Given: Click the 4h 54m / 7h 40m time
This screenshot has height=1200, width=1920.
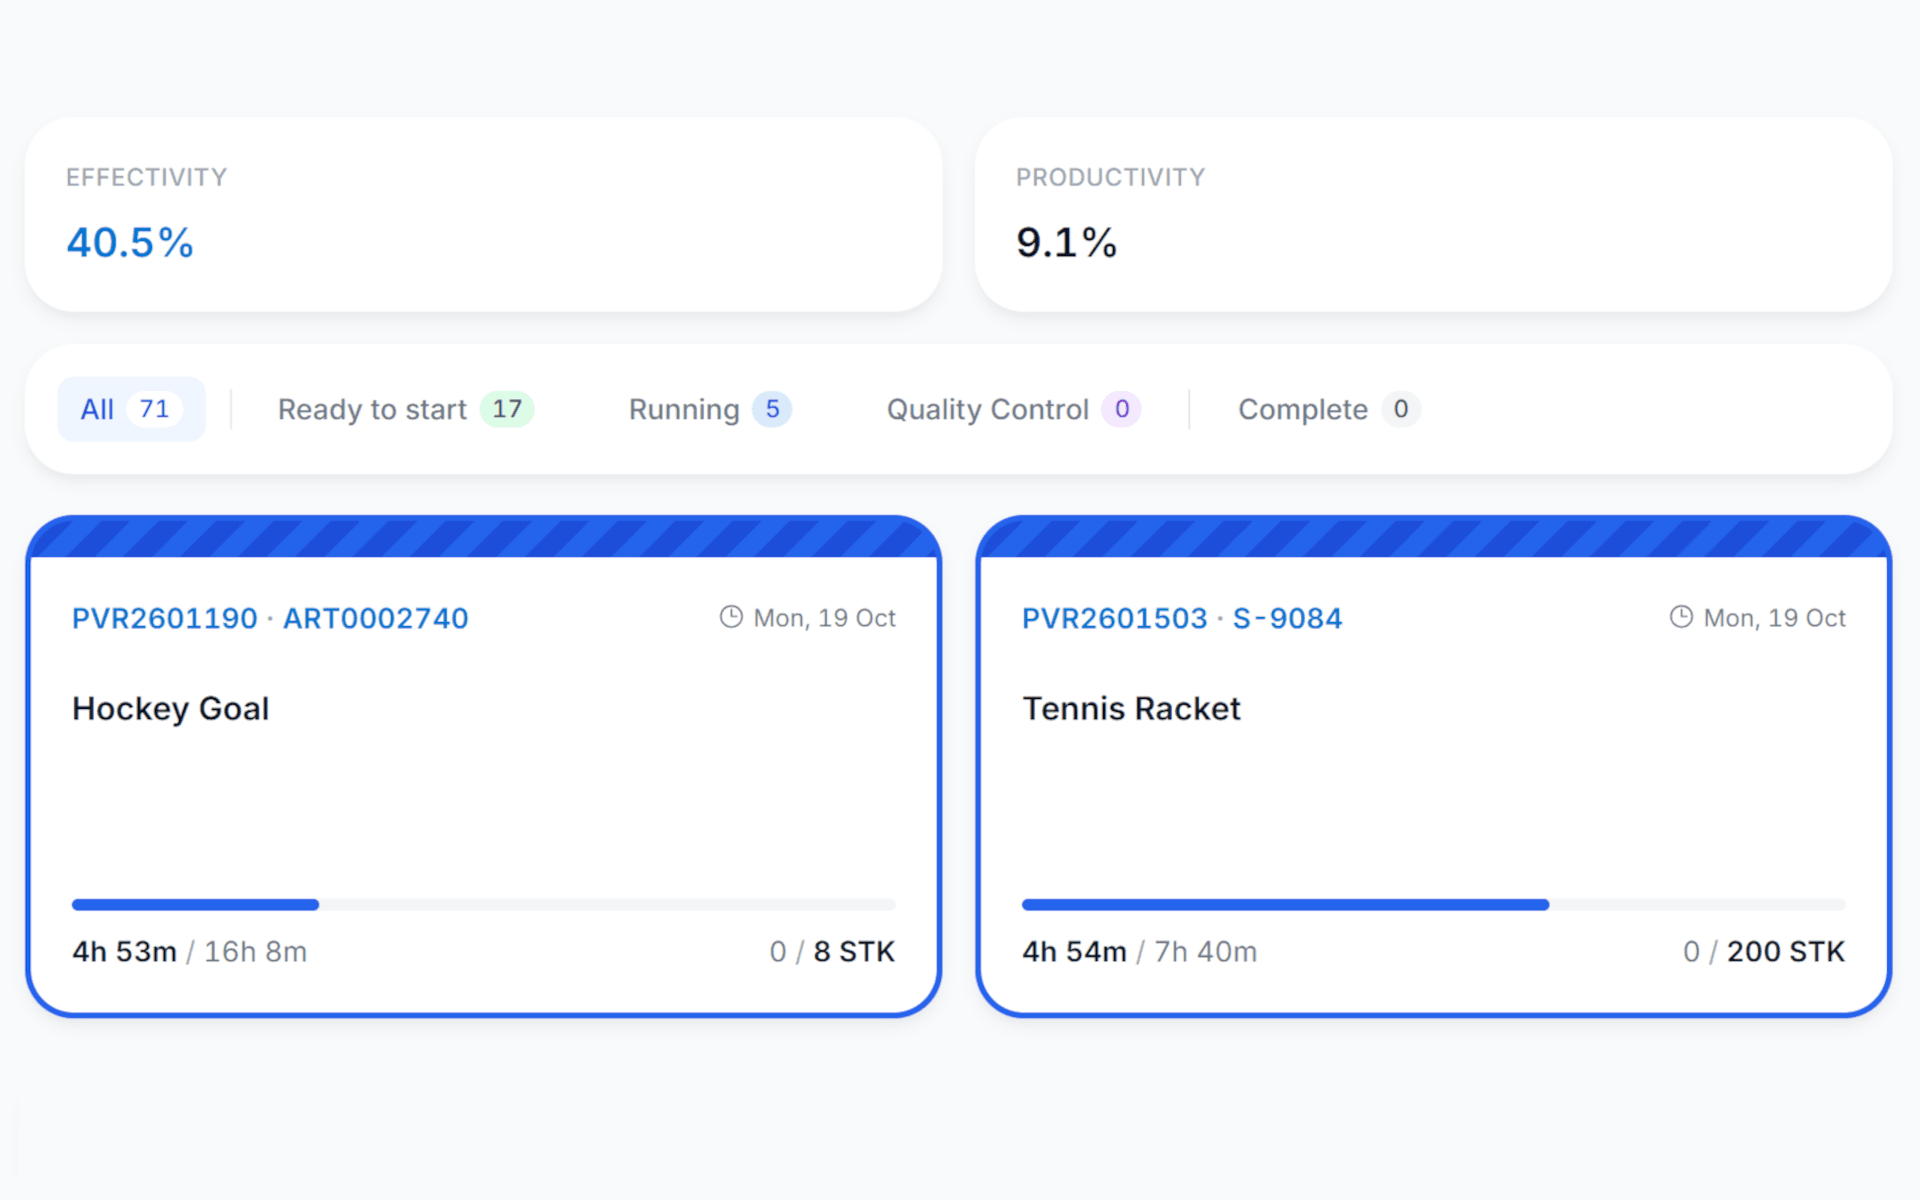Looking at the screenshot, I should [x=1140, y=951].
